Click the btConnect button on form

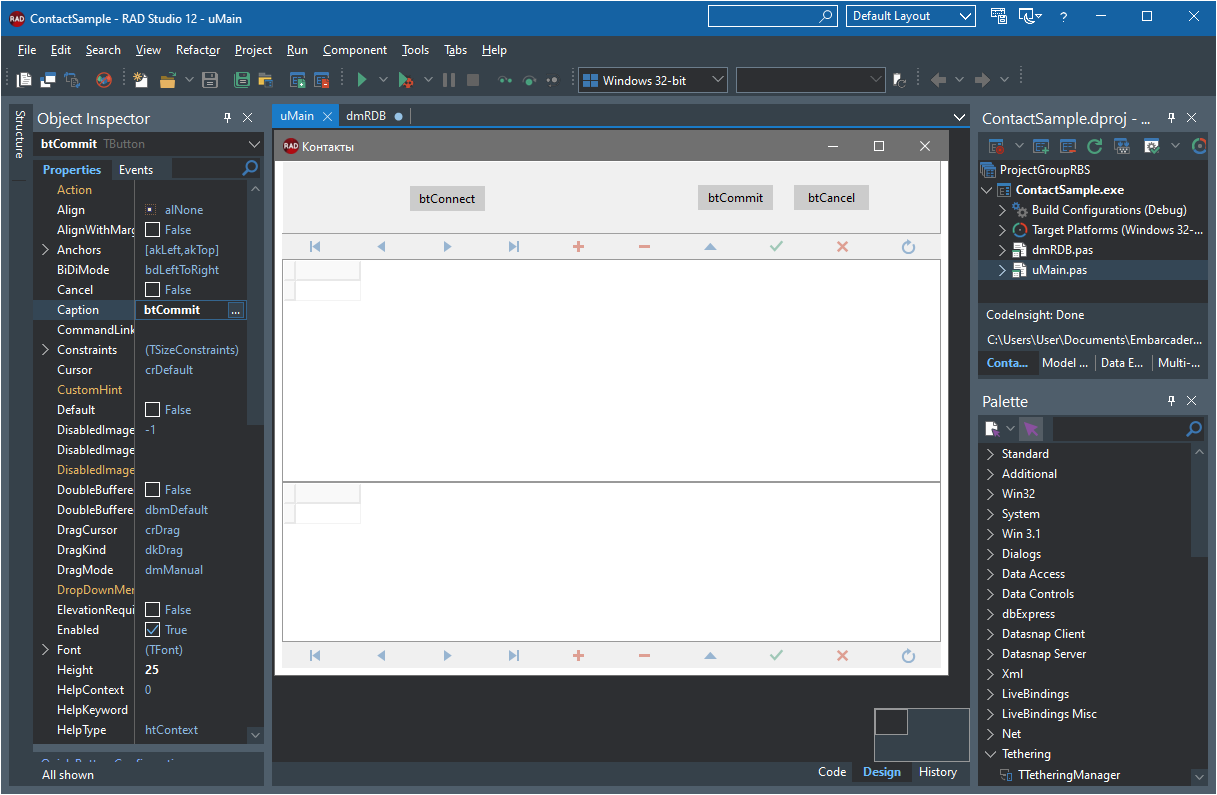click(447, 198)
